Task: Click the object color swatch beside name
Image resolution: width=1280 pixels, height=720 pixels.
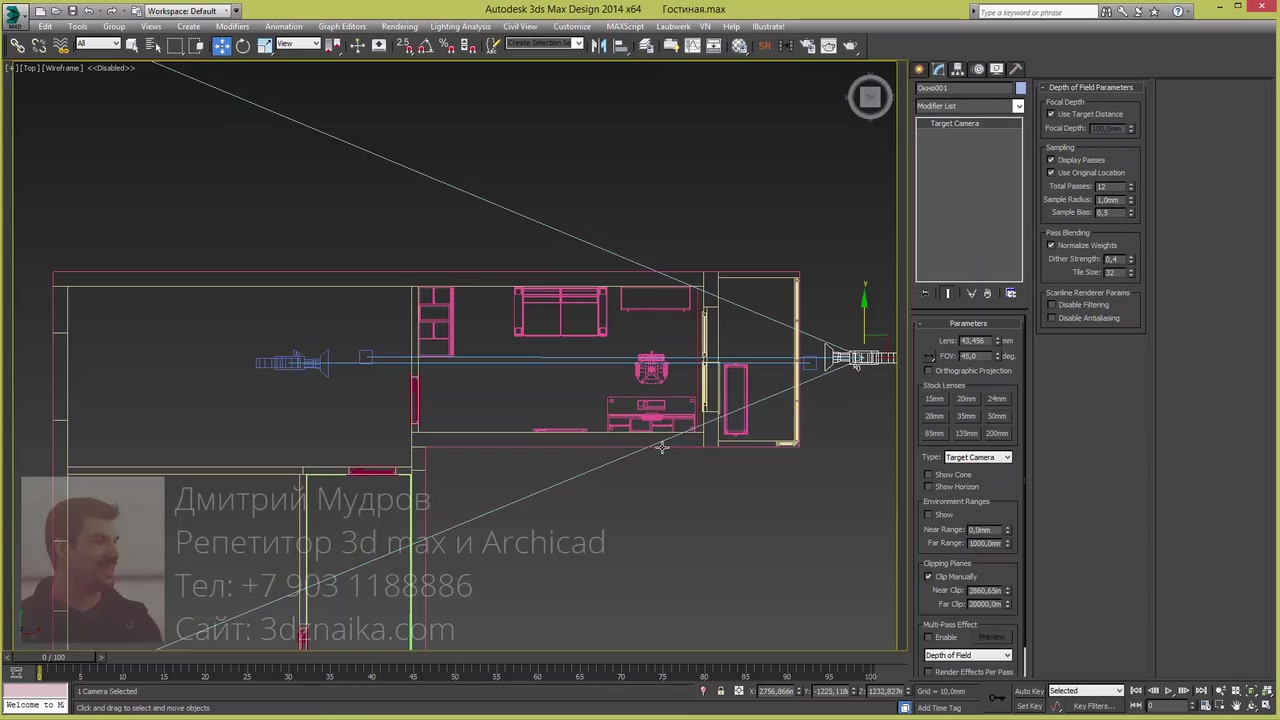Action: pos(1020,88)
